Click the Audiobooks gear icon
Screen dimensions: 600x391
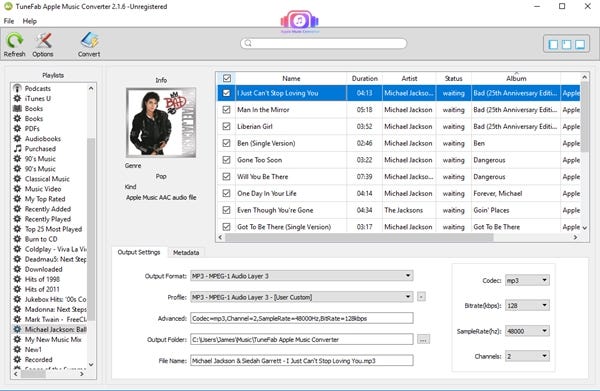[17, 138]
